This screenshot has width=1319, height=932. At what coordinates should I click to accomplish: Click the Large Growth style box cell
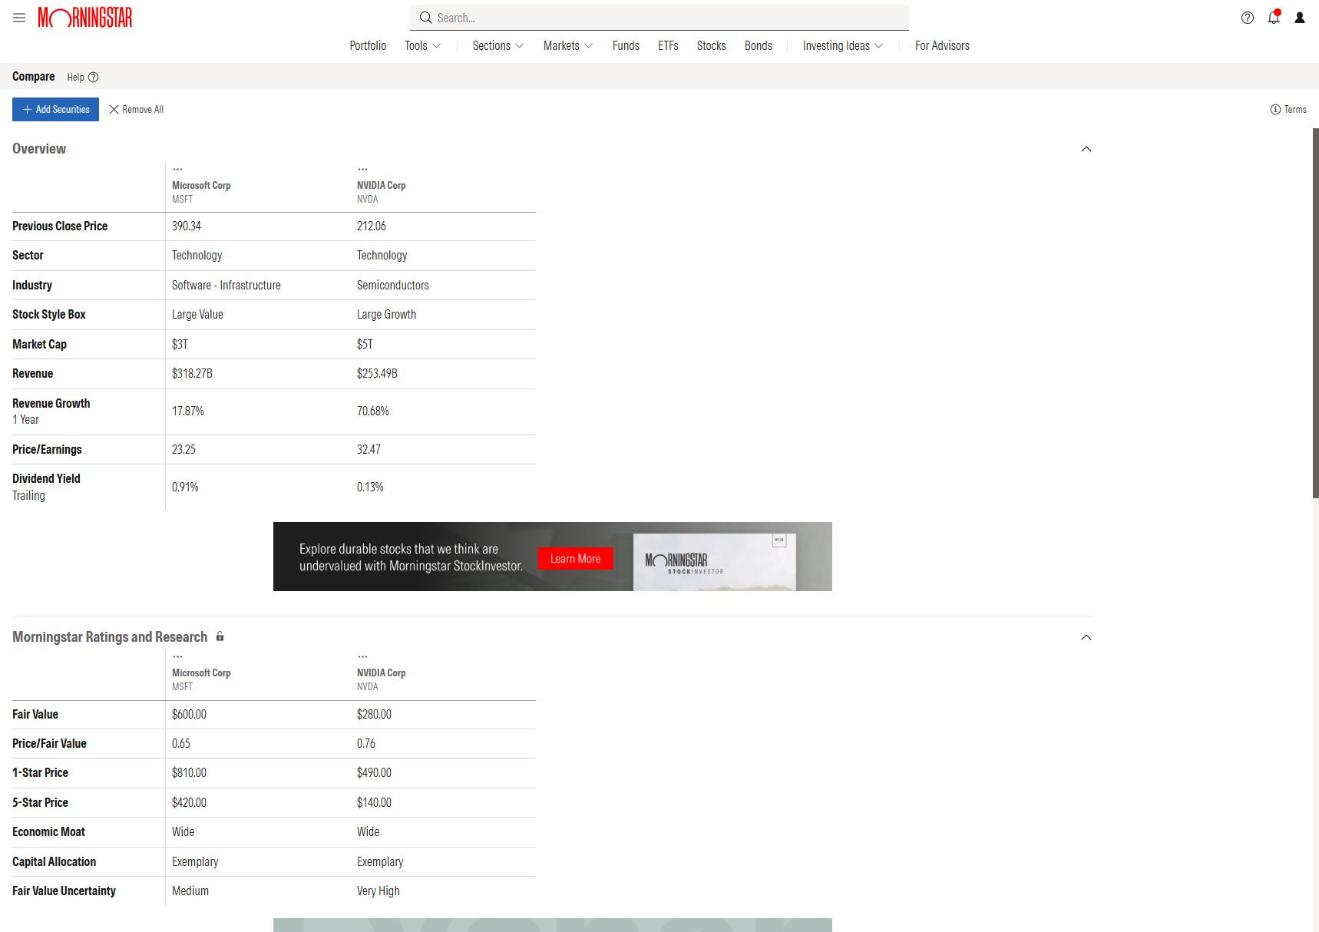[x=386, y=314]
